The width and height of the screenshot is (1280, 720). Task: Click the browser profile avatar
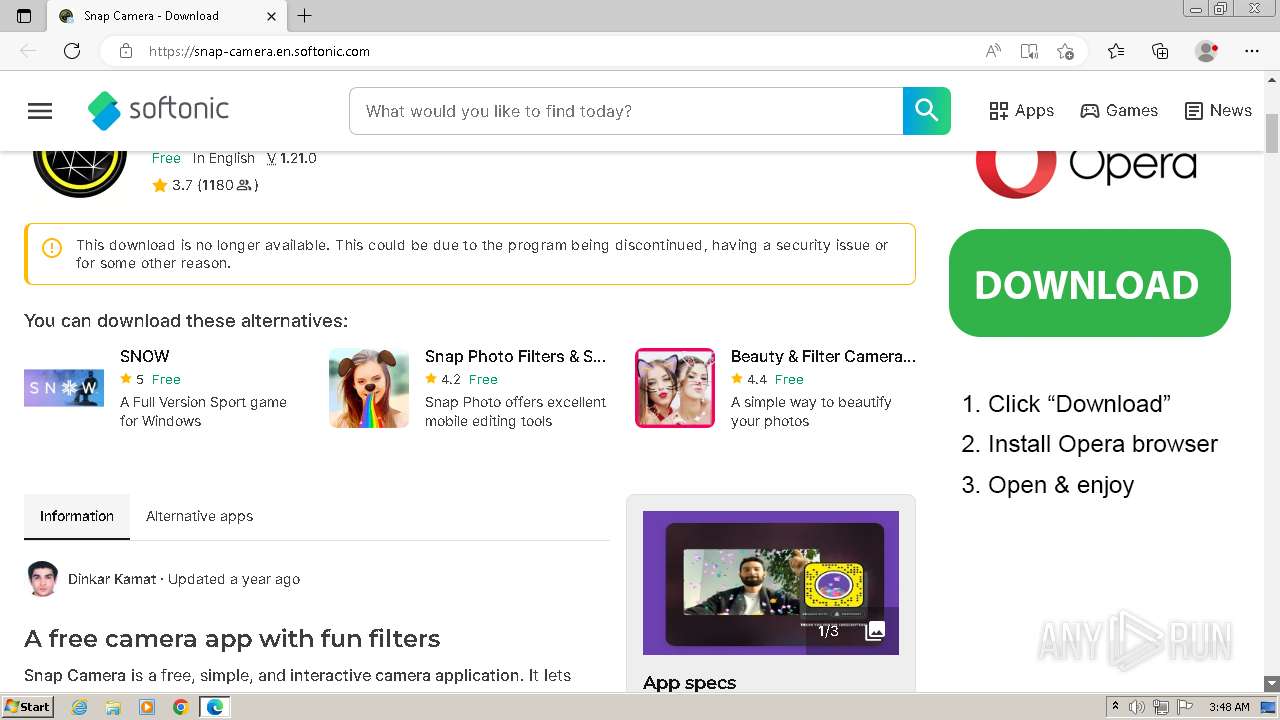point(1206,51)
